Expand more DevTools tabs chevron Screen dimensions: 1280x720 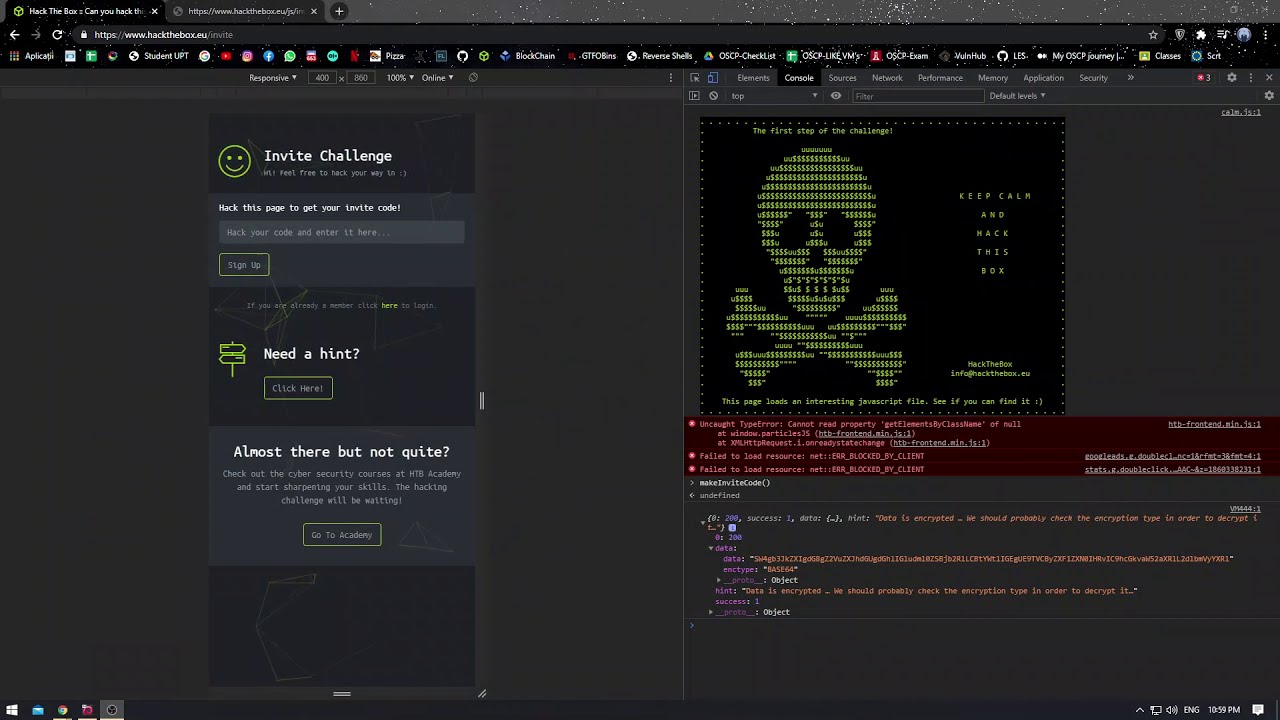1131,78
